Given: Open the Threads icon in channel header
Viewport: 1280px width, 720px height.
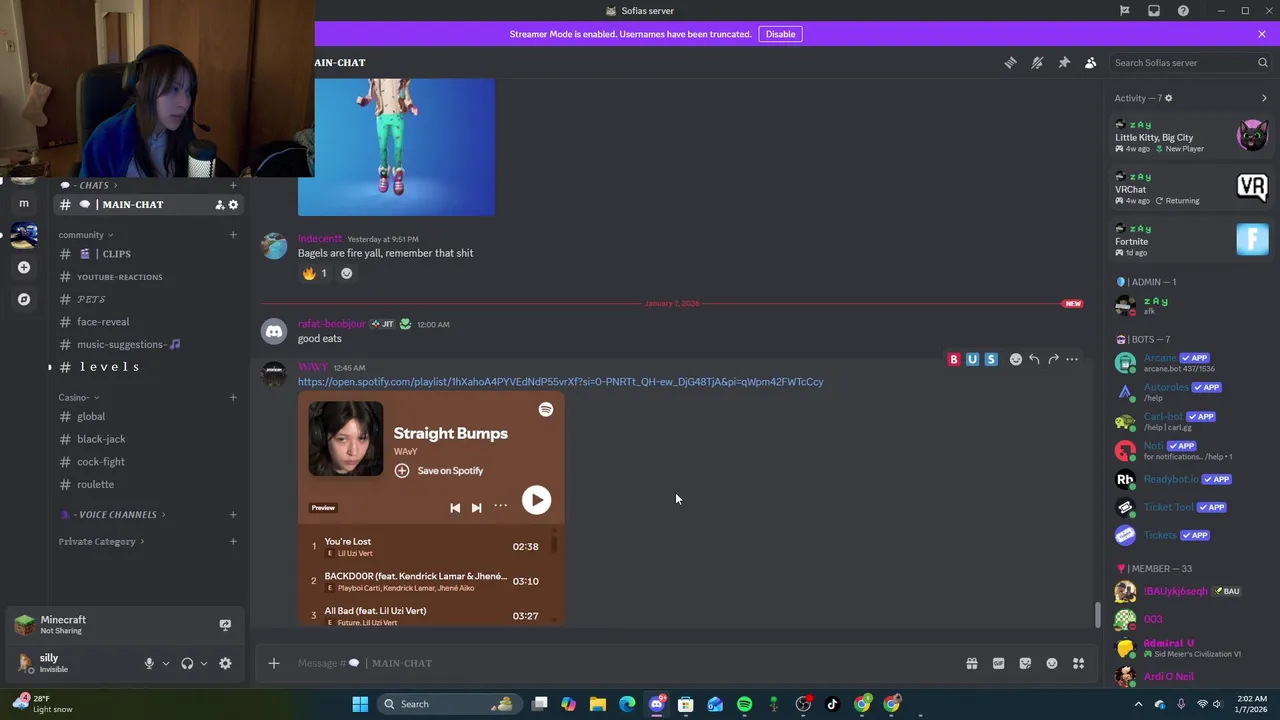Looking at the screenshot, I should coord(1010,63).
